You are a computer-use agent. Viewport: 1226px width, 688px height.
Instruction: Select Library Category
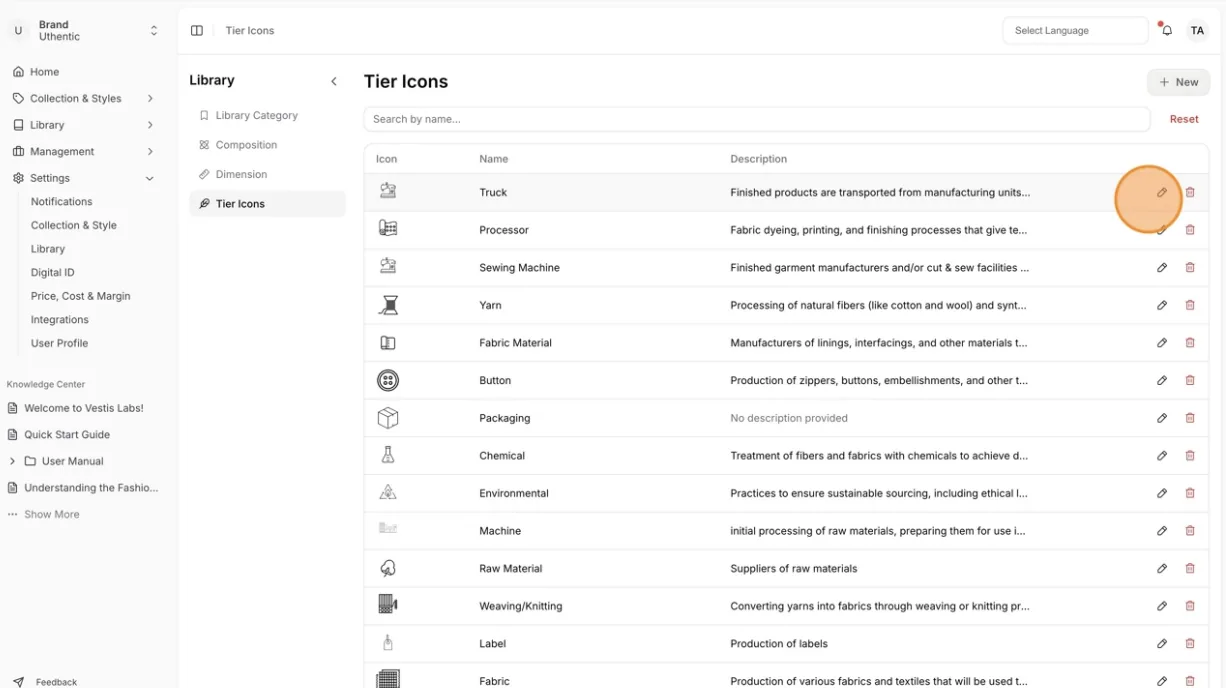257,116
